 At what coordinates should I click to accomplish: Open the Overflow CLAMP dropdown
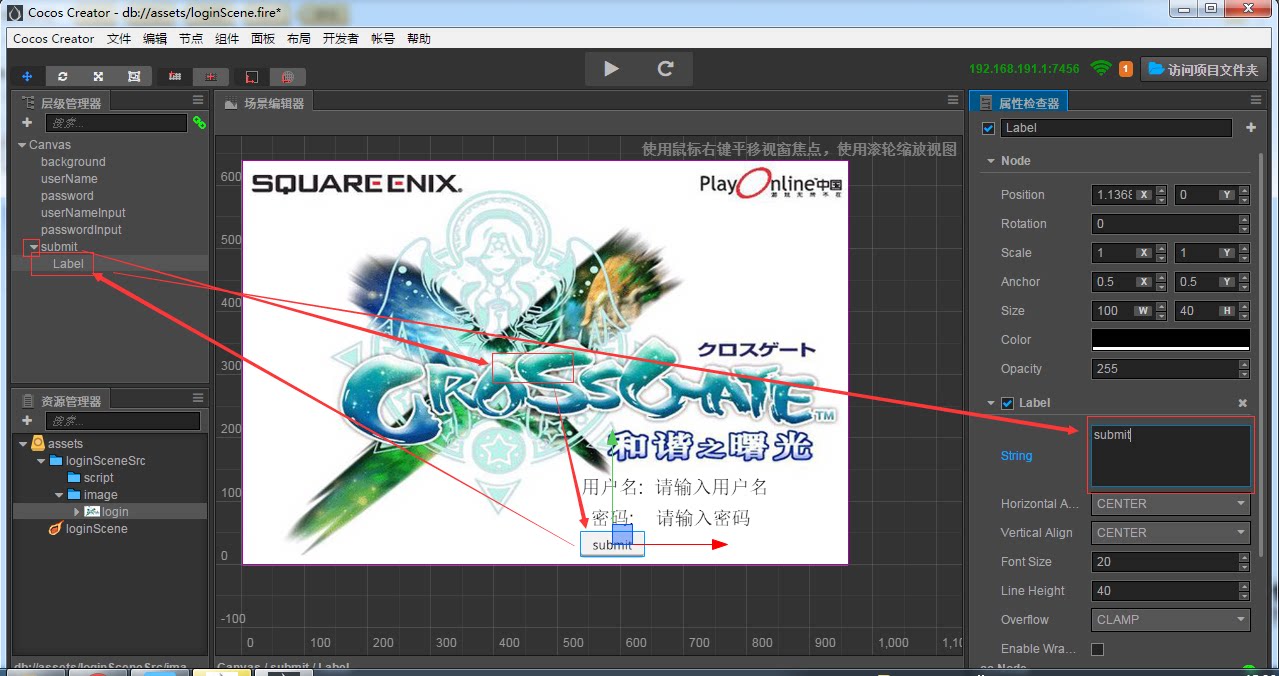pos(1171,620)
